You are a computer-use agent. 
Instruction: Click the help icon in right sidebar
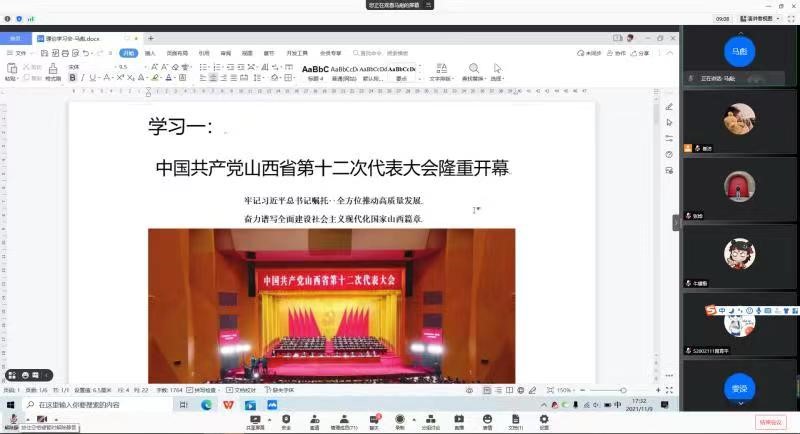[x=669, y=154]
